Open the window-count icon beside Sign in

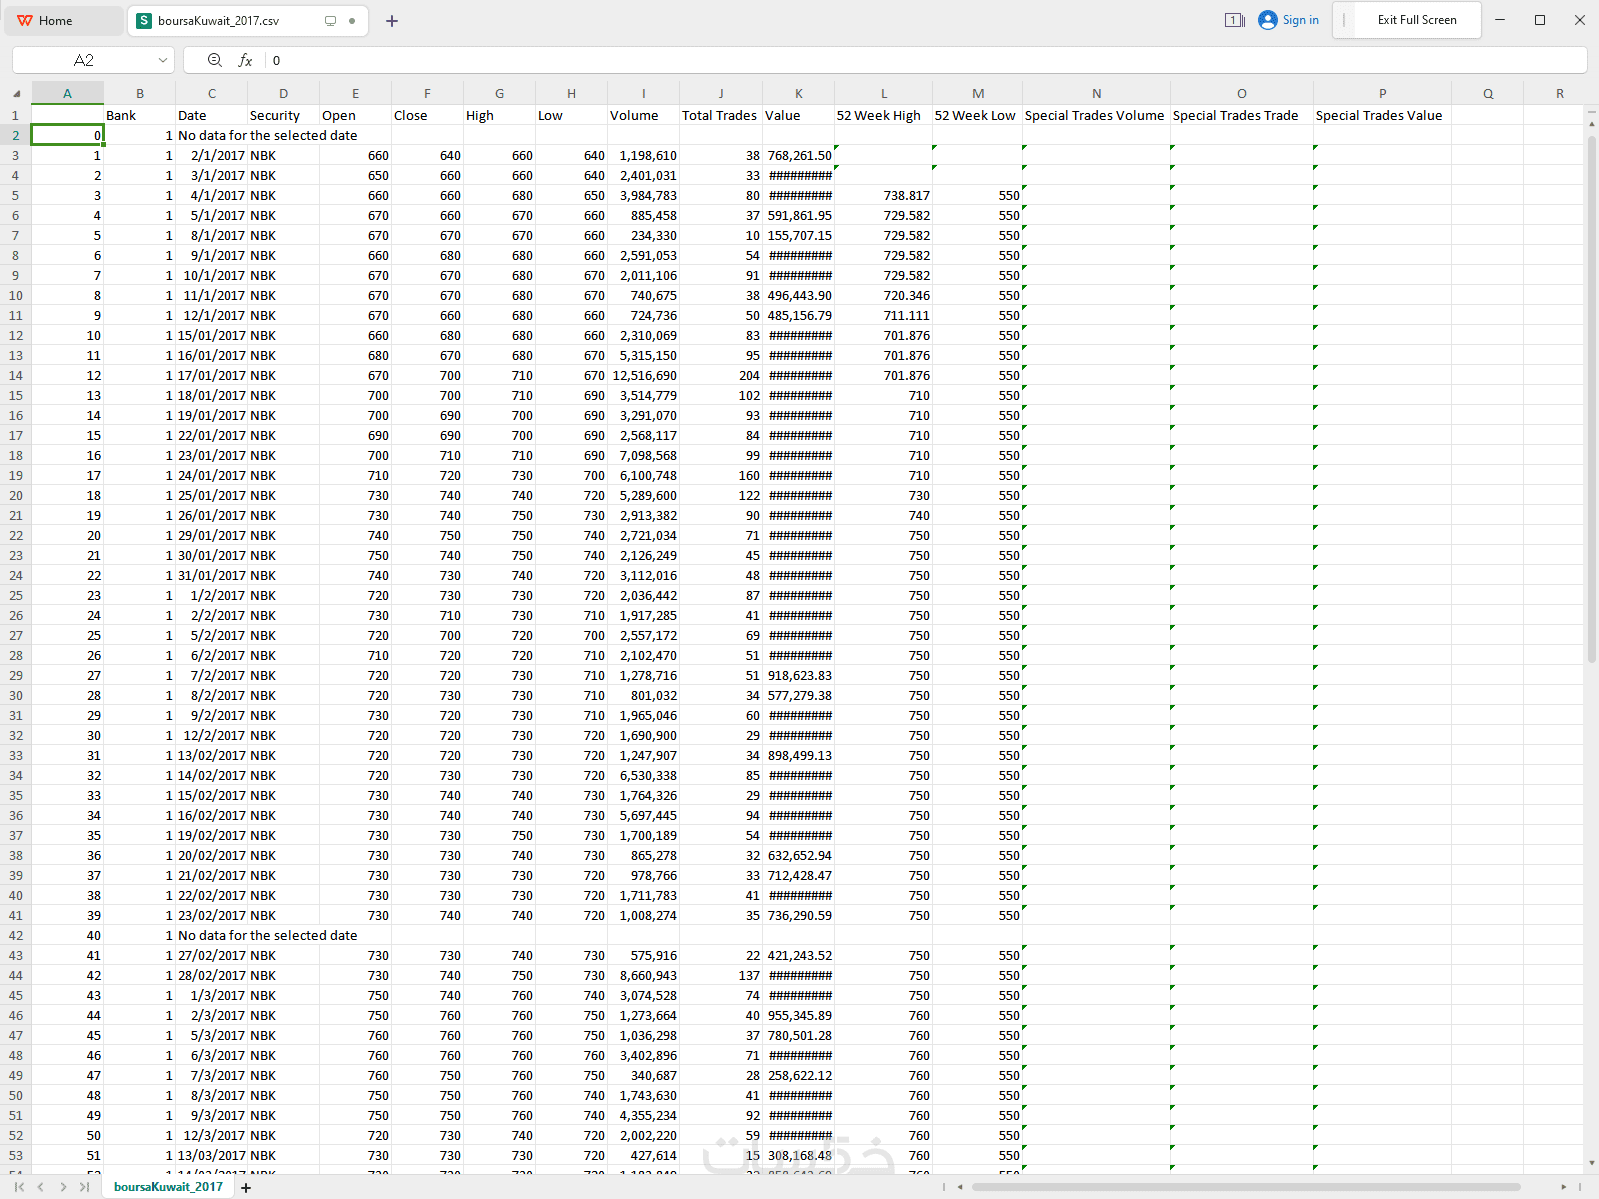(x=1235, y=20)
